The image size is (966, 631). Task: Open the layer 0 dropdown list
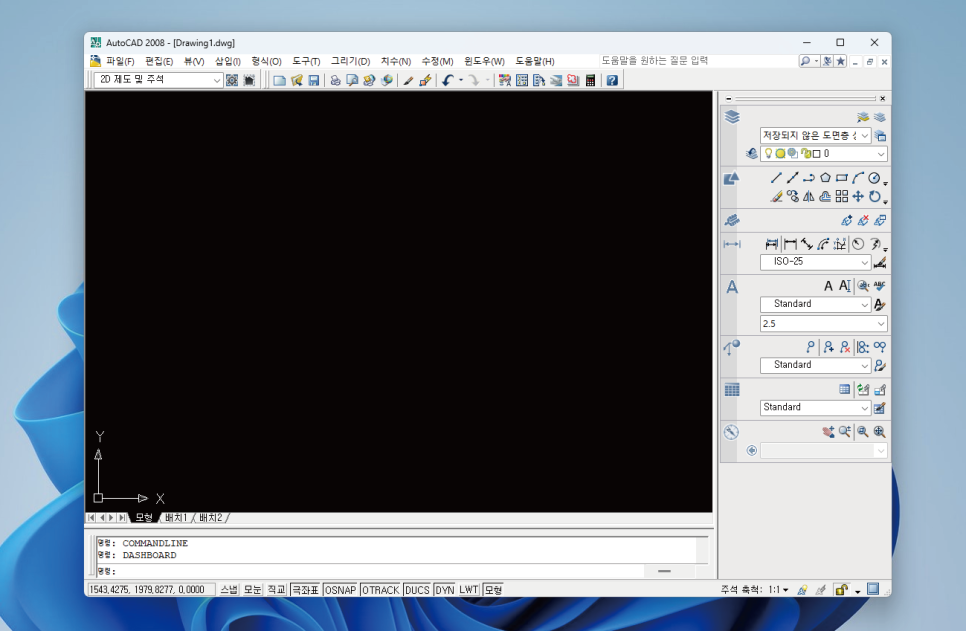click(x=824, y=153)
